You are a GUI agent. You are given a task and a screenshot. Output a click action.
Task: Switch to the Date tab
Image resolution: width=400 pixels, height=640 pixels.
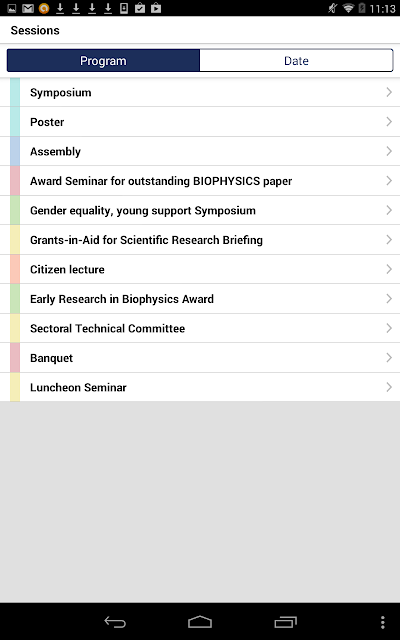(x=296, y=60)
